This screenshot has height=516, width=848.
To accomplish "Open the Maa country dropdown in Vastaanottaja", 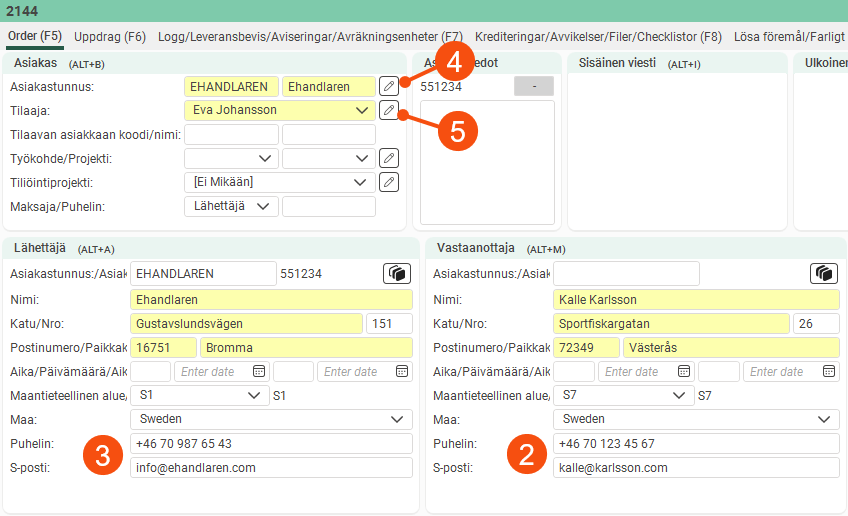I will 825,419.
